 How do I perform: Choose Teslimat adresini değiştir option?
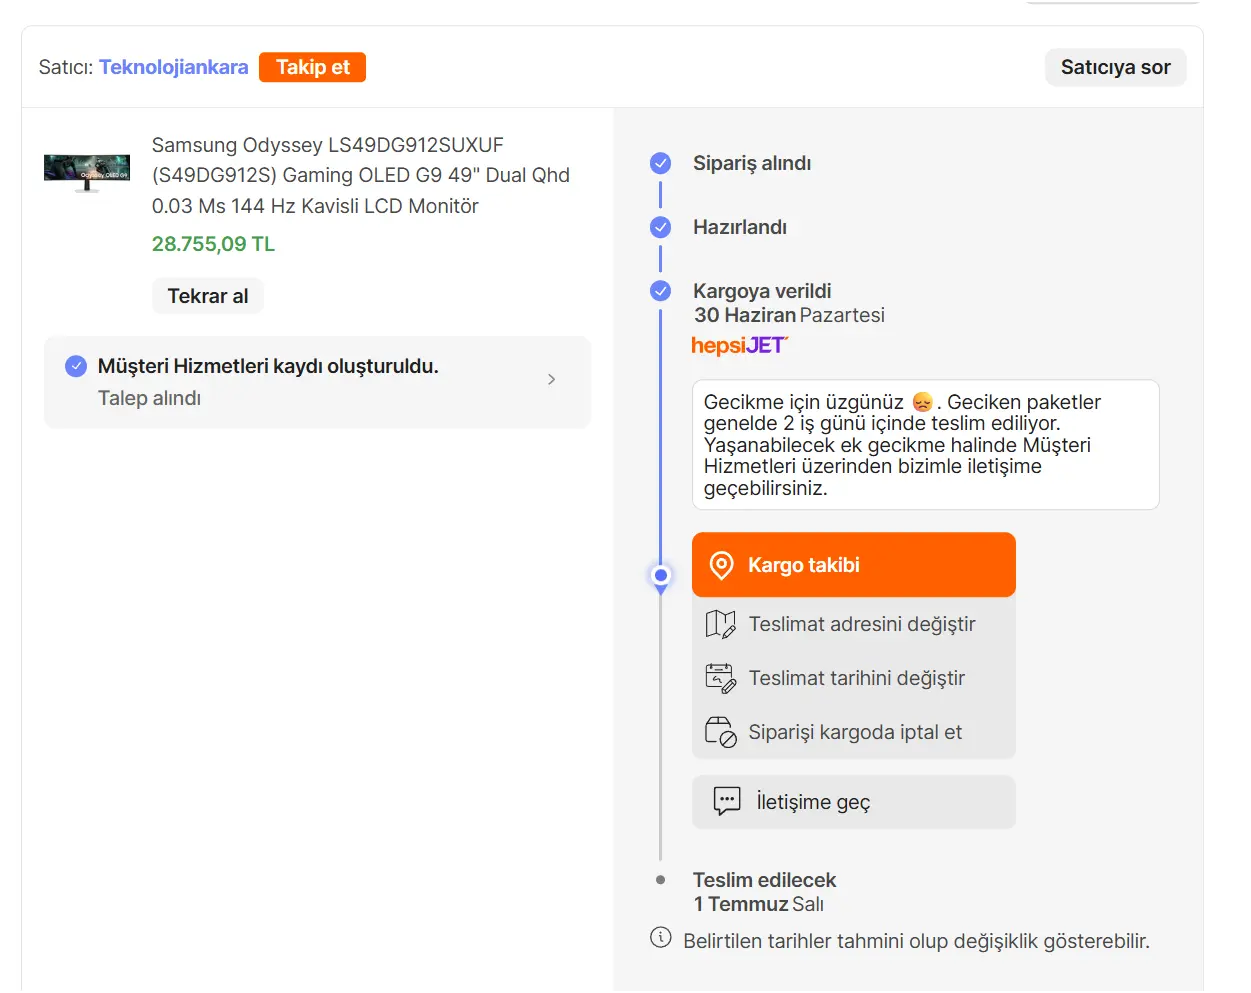(x=854, y=624)
